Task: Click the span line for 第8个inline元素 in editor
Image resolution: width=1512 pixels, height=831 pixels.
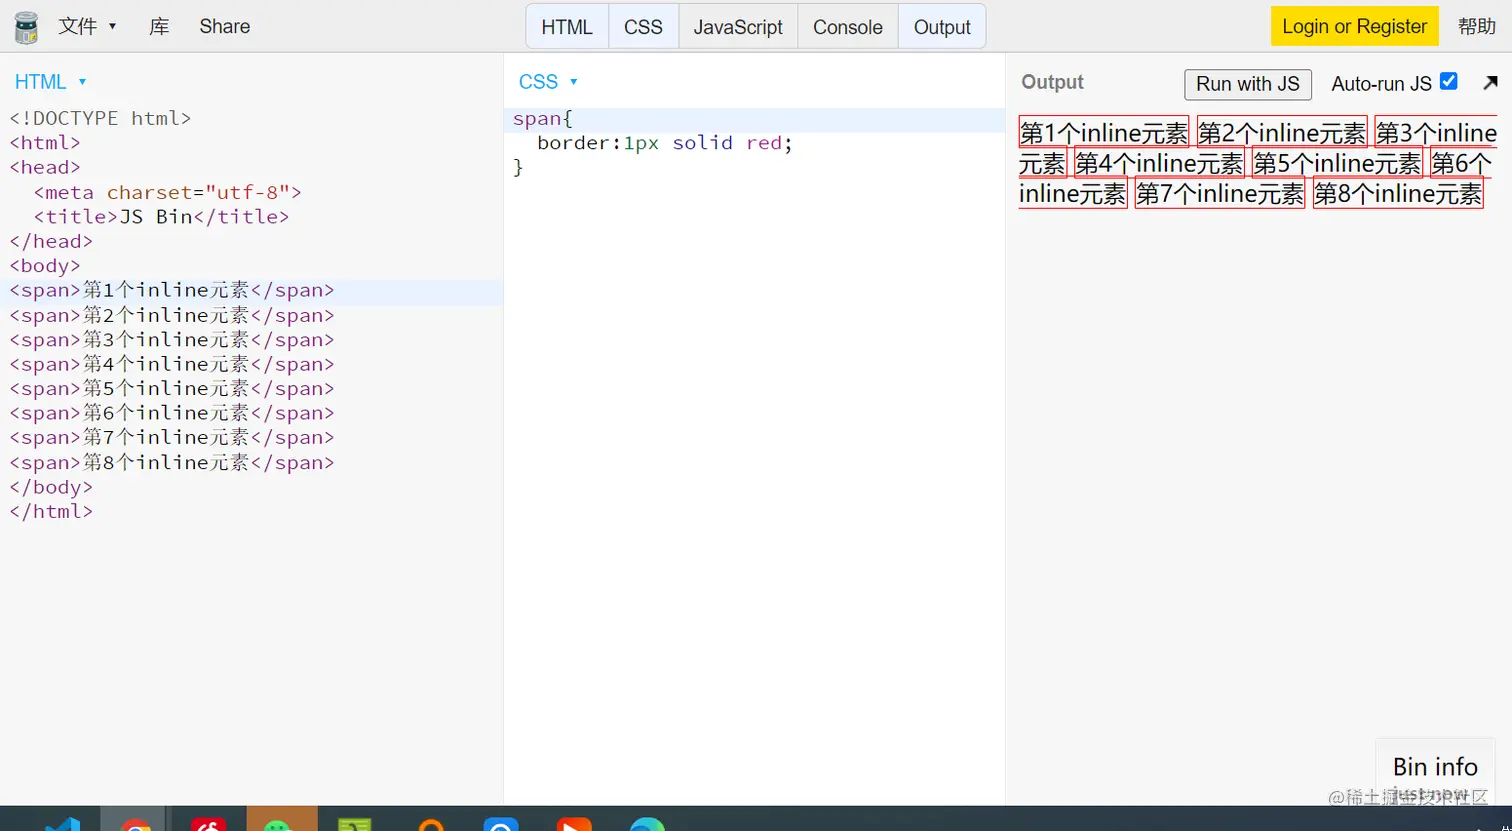Action: 172,462
